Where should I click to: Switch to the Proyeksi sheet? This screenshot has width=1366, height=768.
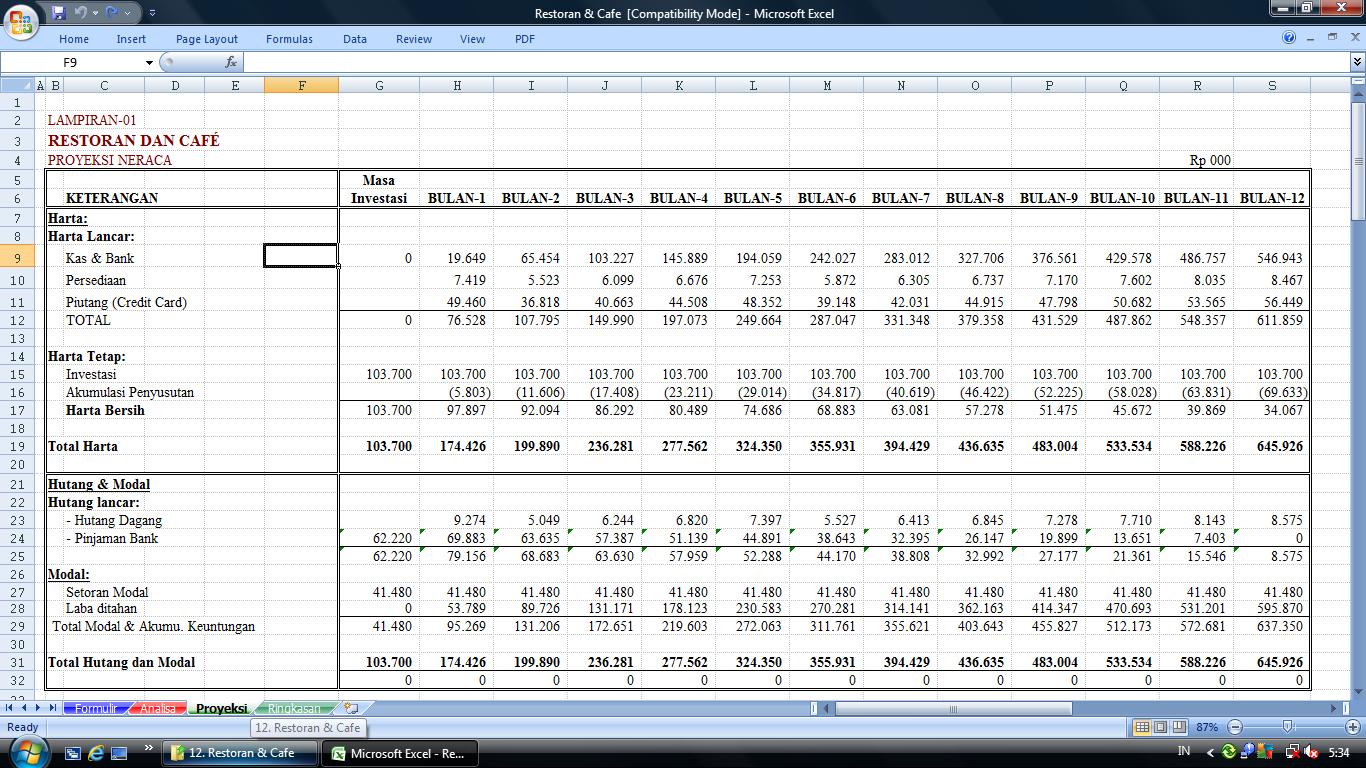pyautogui.click(x=221, y=708)
